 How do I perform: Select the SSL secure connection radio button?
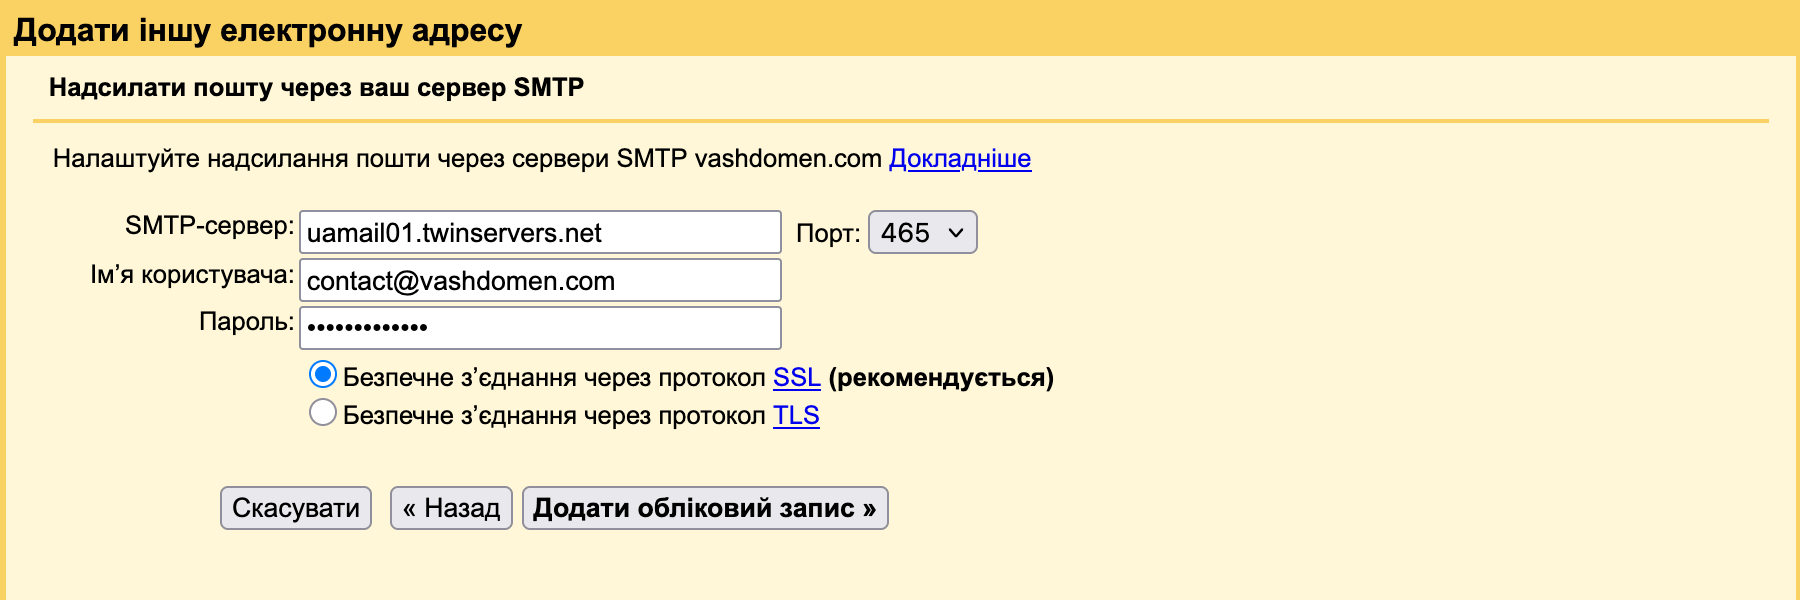(x=322, y=375)
